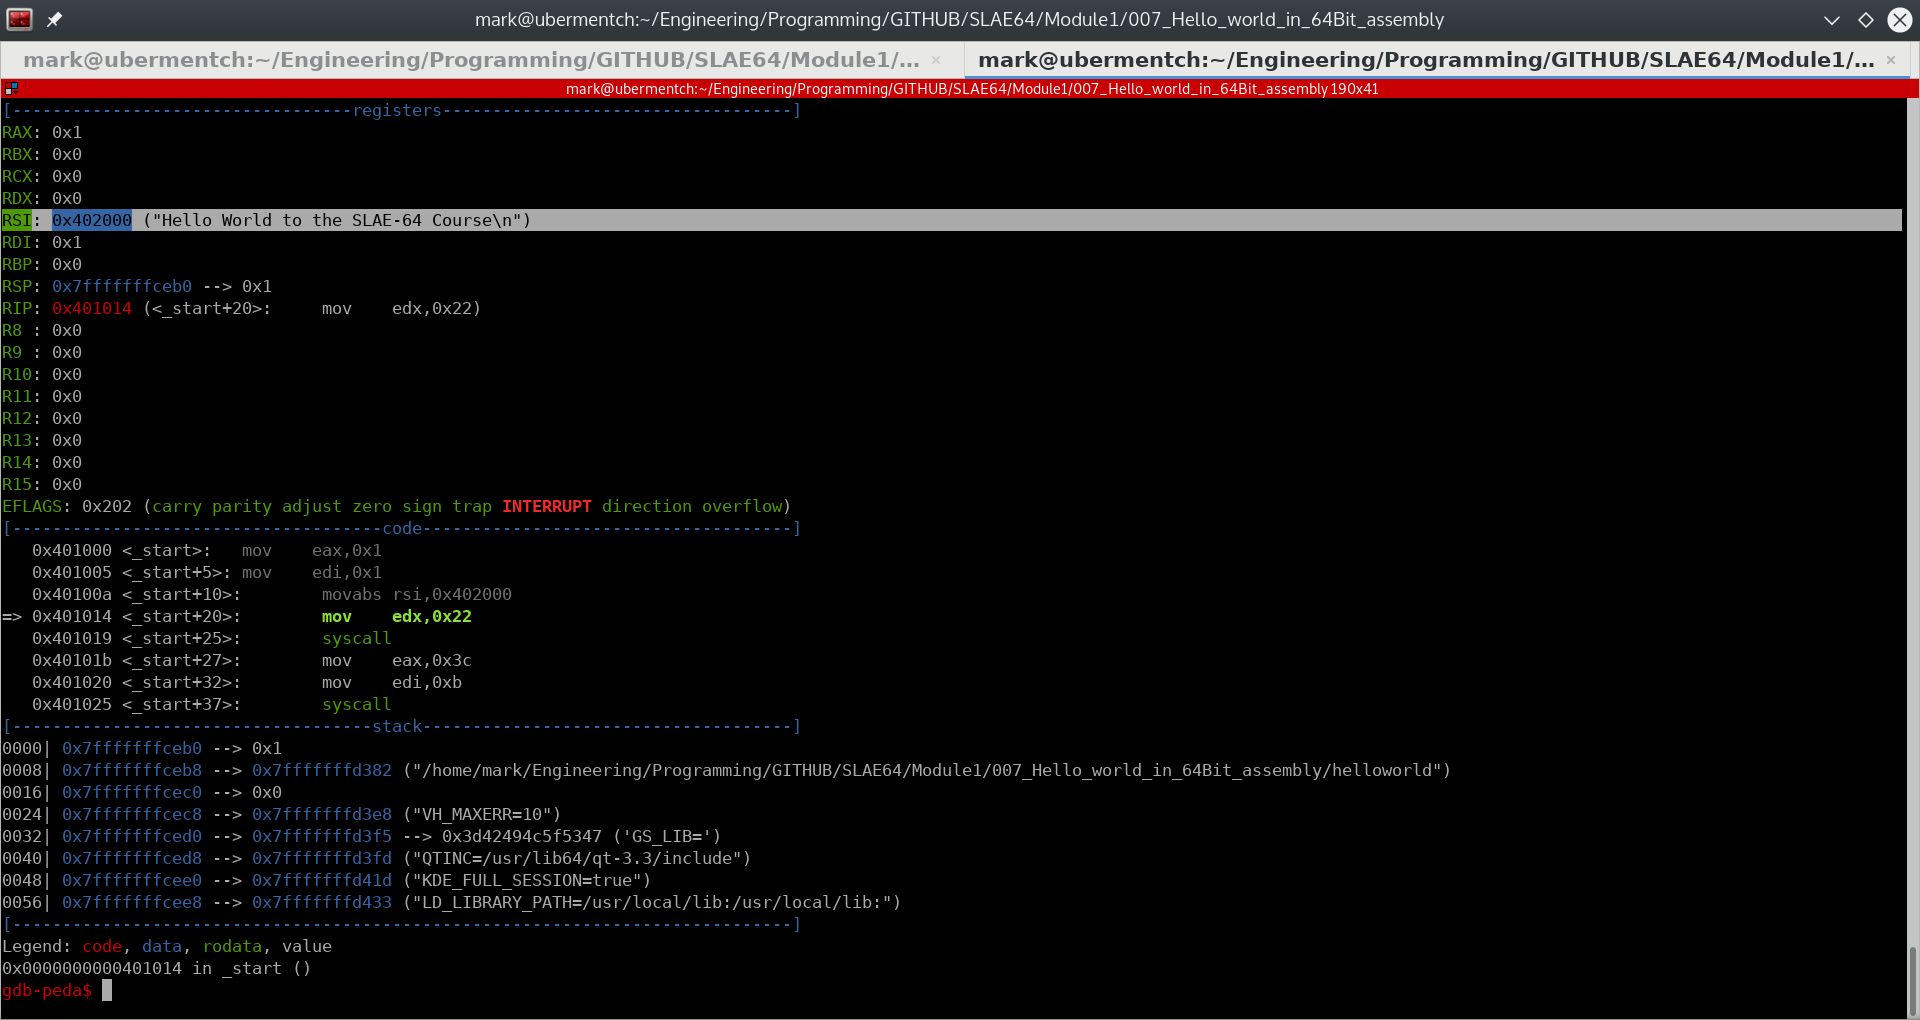Click the RDX register label
The image size is (1920, 1020).
click(17, 198)
